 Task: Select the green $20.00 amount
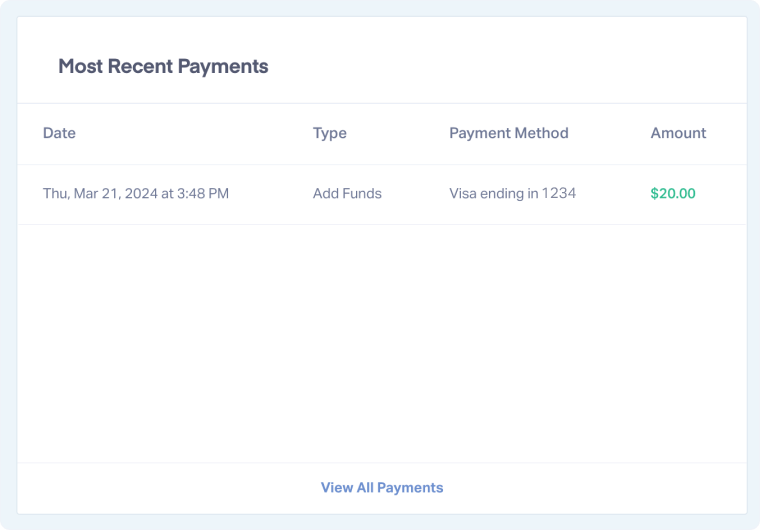pyautogui.click(x=673, y=194)
